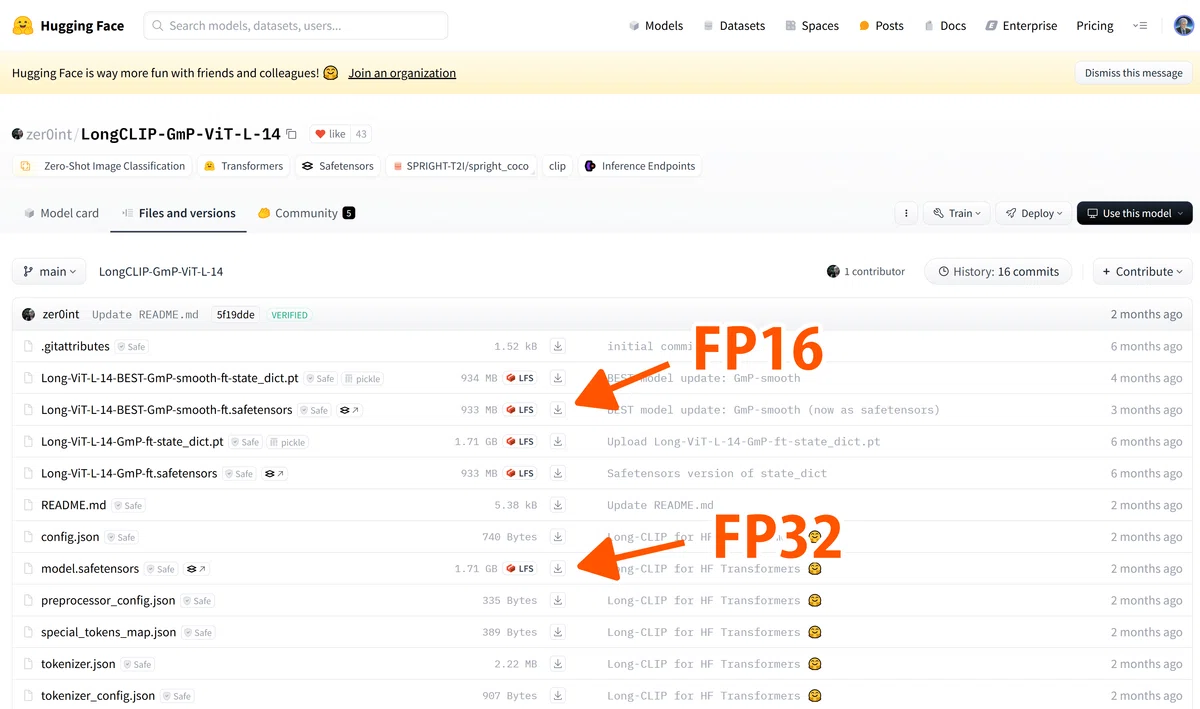
Task: Go to Models in top navigation
Action: 656,26
